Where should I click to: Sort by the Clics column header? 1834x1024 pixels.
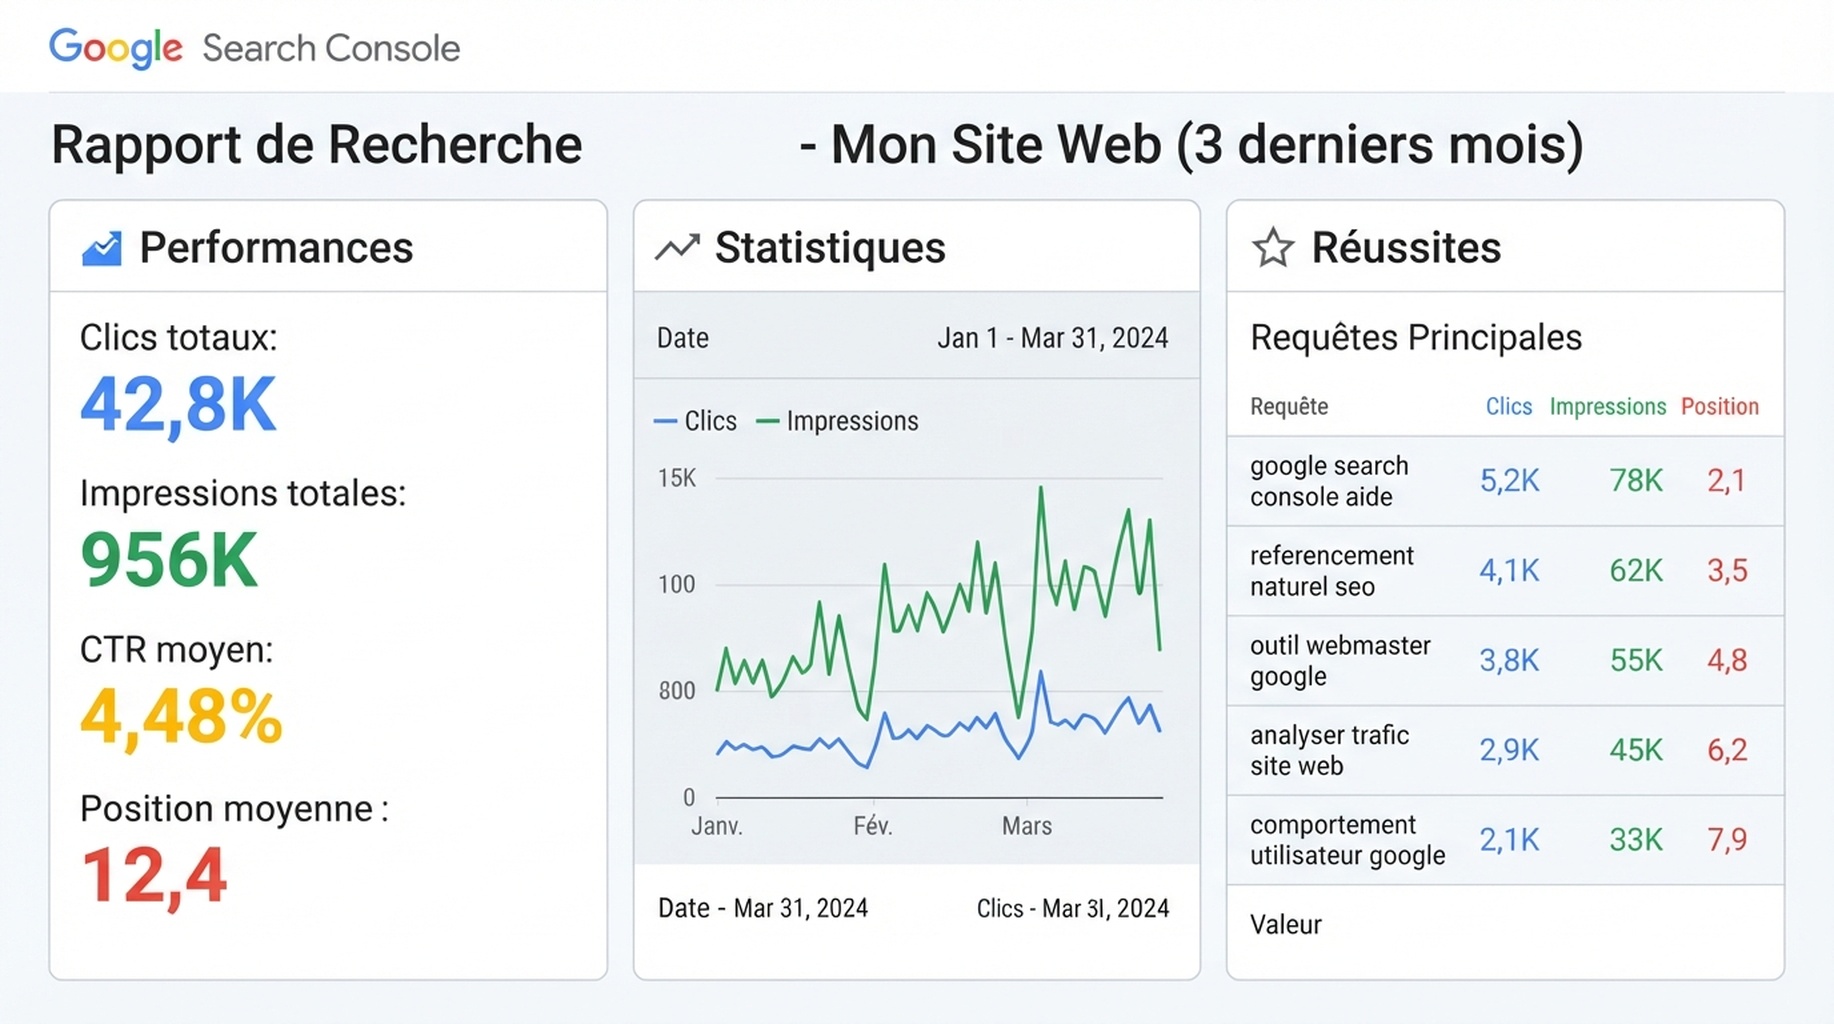[x=1509, y=406]
